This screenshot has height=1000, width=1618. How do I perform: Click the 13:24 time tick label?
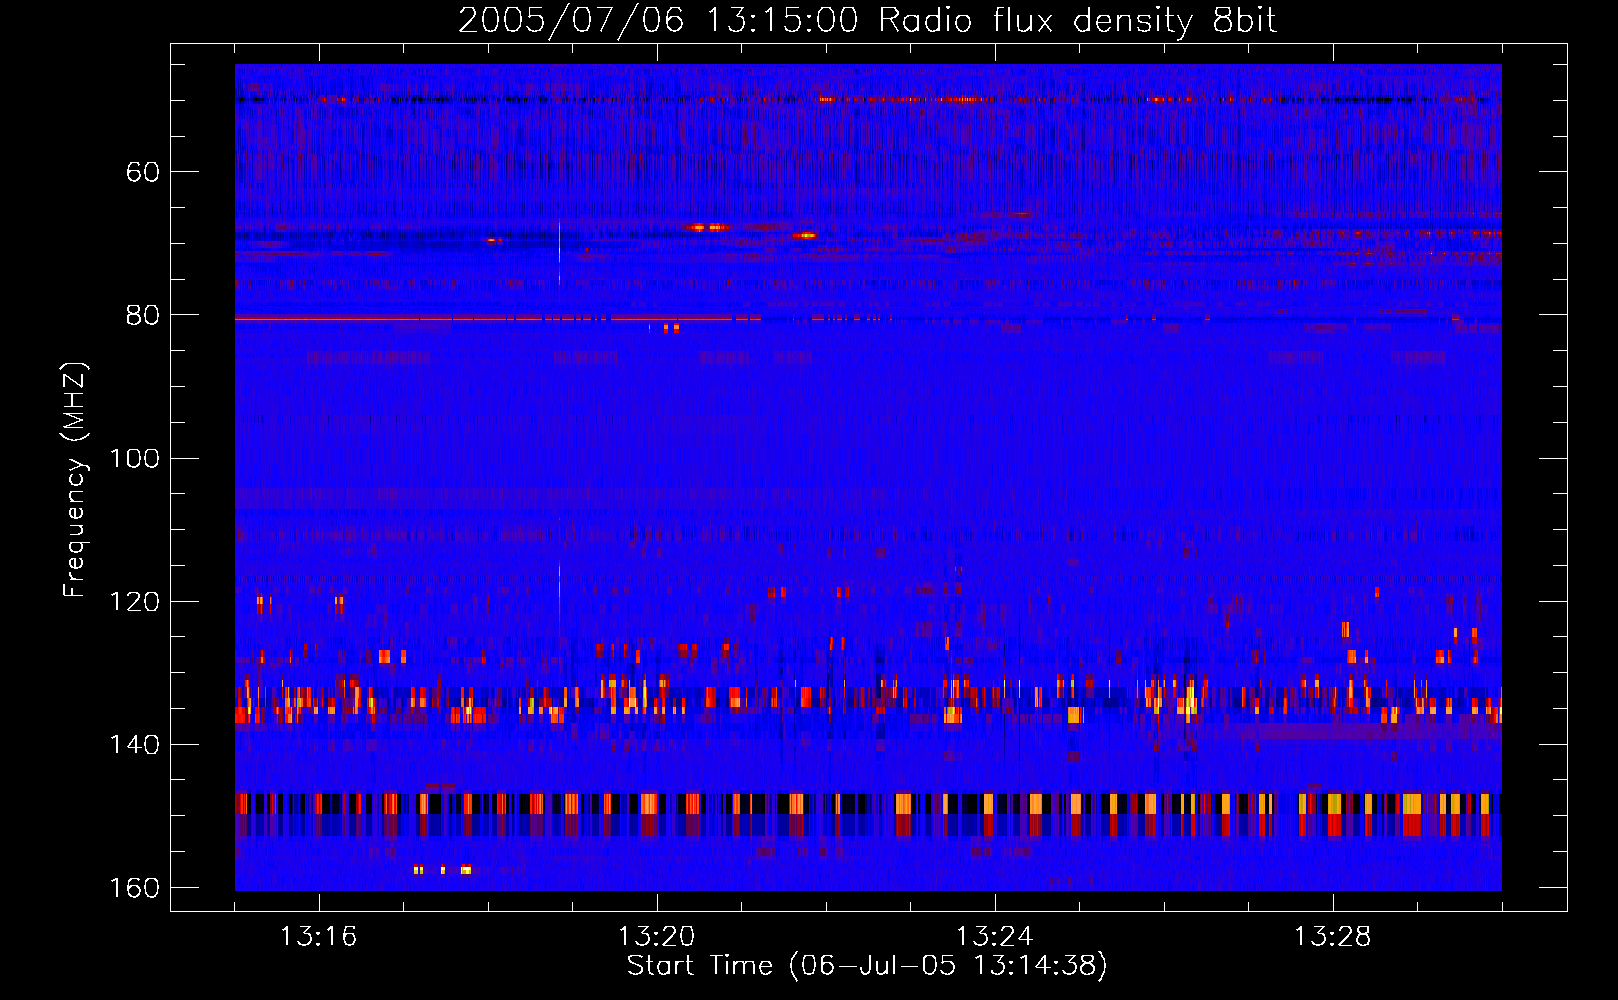994,936
